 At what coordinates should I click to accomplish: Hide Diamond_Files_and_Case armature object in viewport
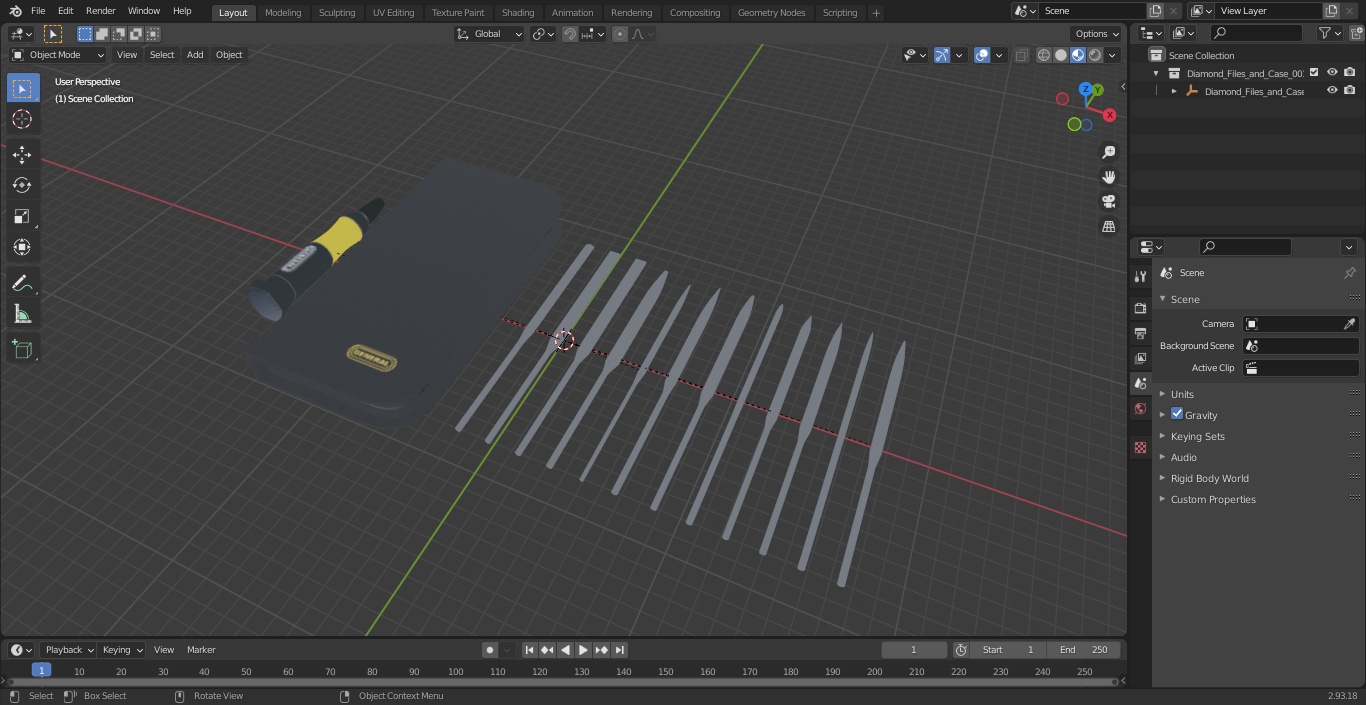coord(1332,91)
